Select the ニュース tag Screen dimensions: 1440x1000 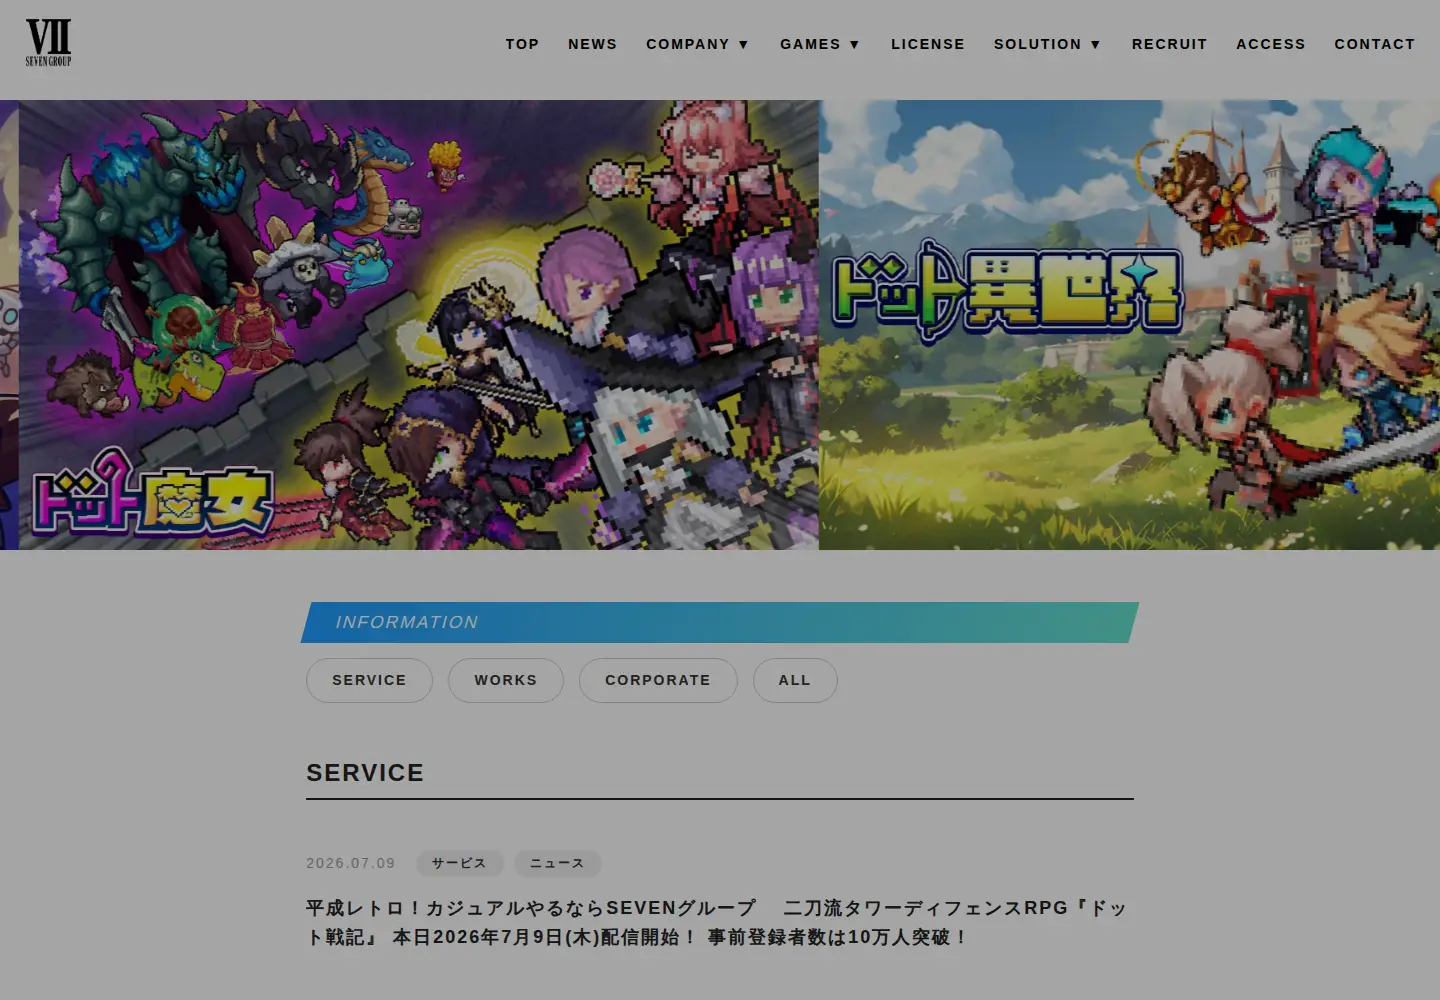click(x=557, y=863)
